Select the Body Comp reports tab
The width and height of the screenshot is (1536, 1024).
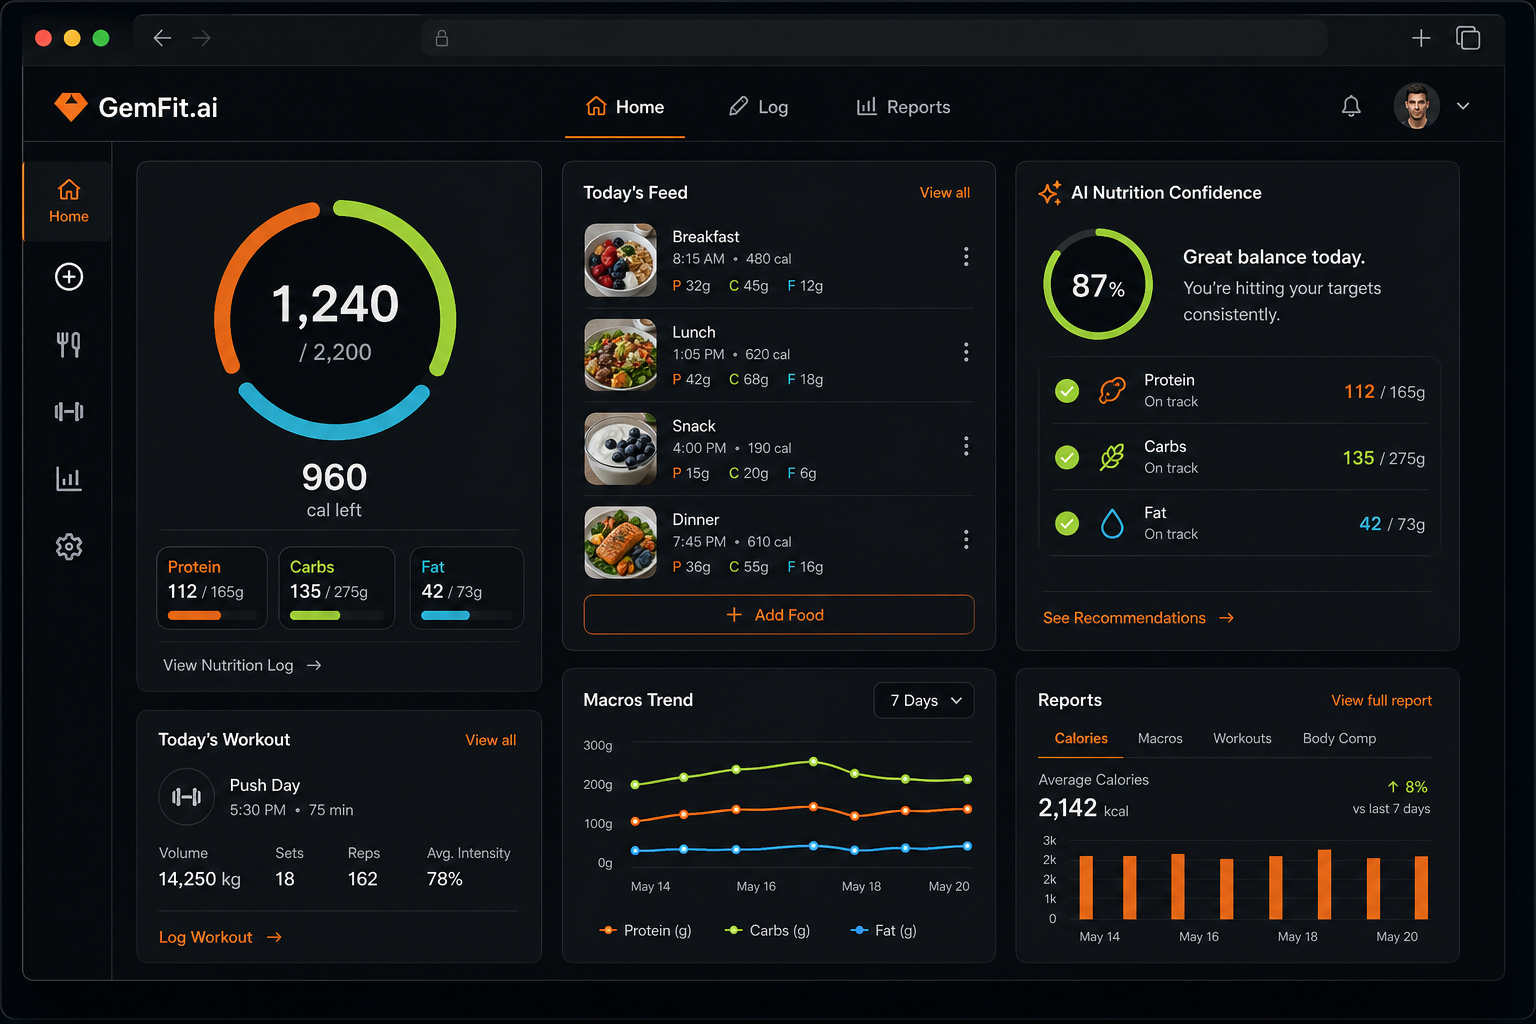click(1339, 738)
